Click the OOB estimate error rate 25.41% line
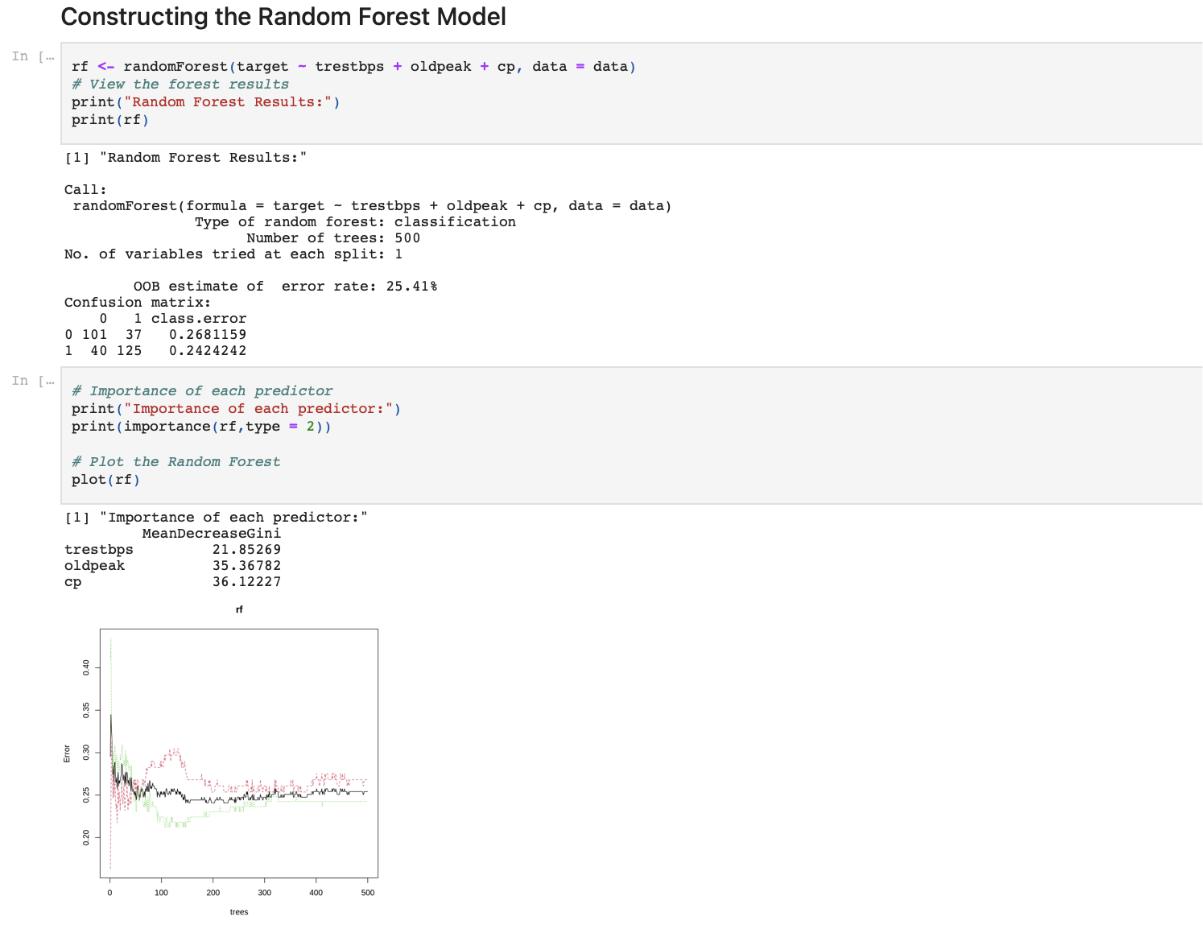The width and height of the screenshot is (1203, 927). tap(285, 286)
